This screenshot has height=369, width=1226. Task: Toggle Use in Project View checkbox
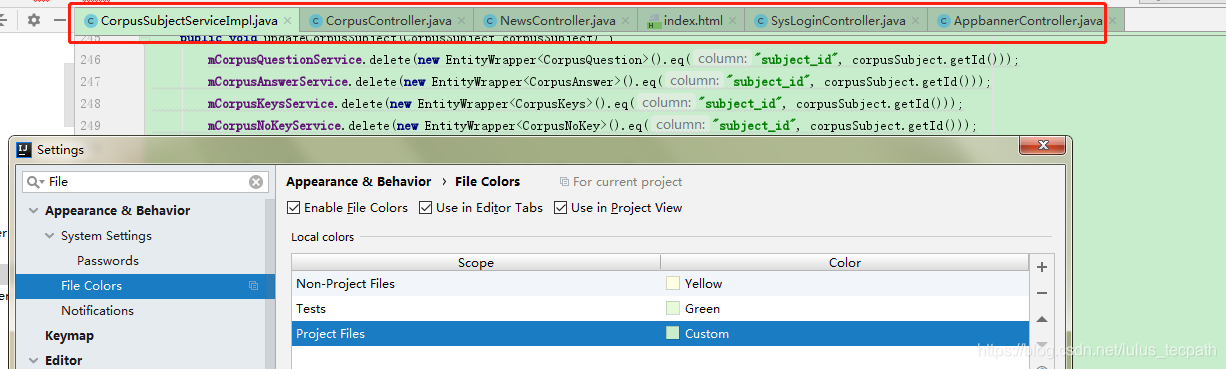(x=560, y=208)
